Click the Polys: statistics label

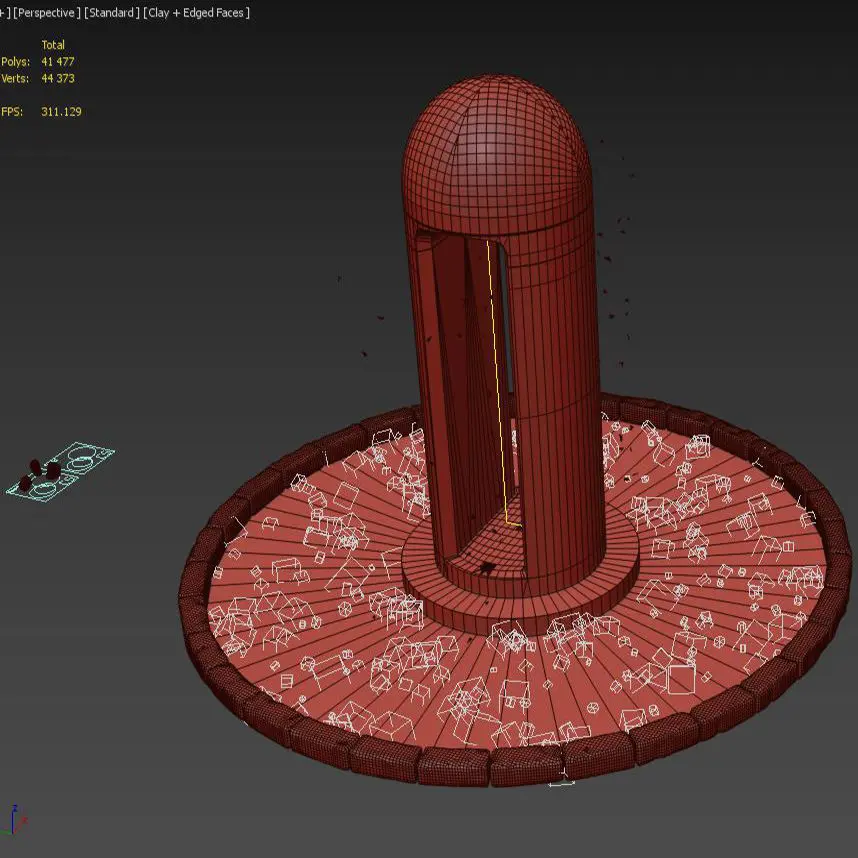pos(15,62)
